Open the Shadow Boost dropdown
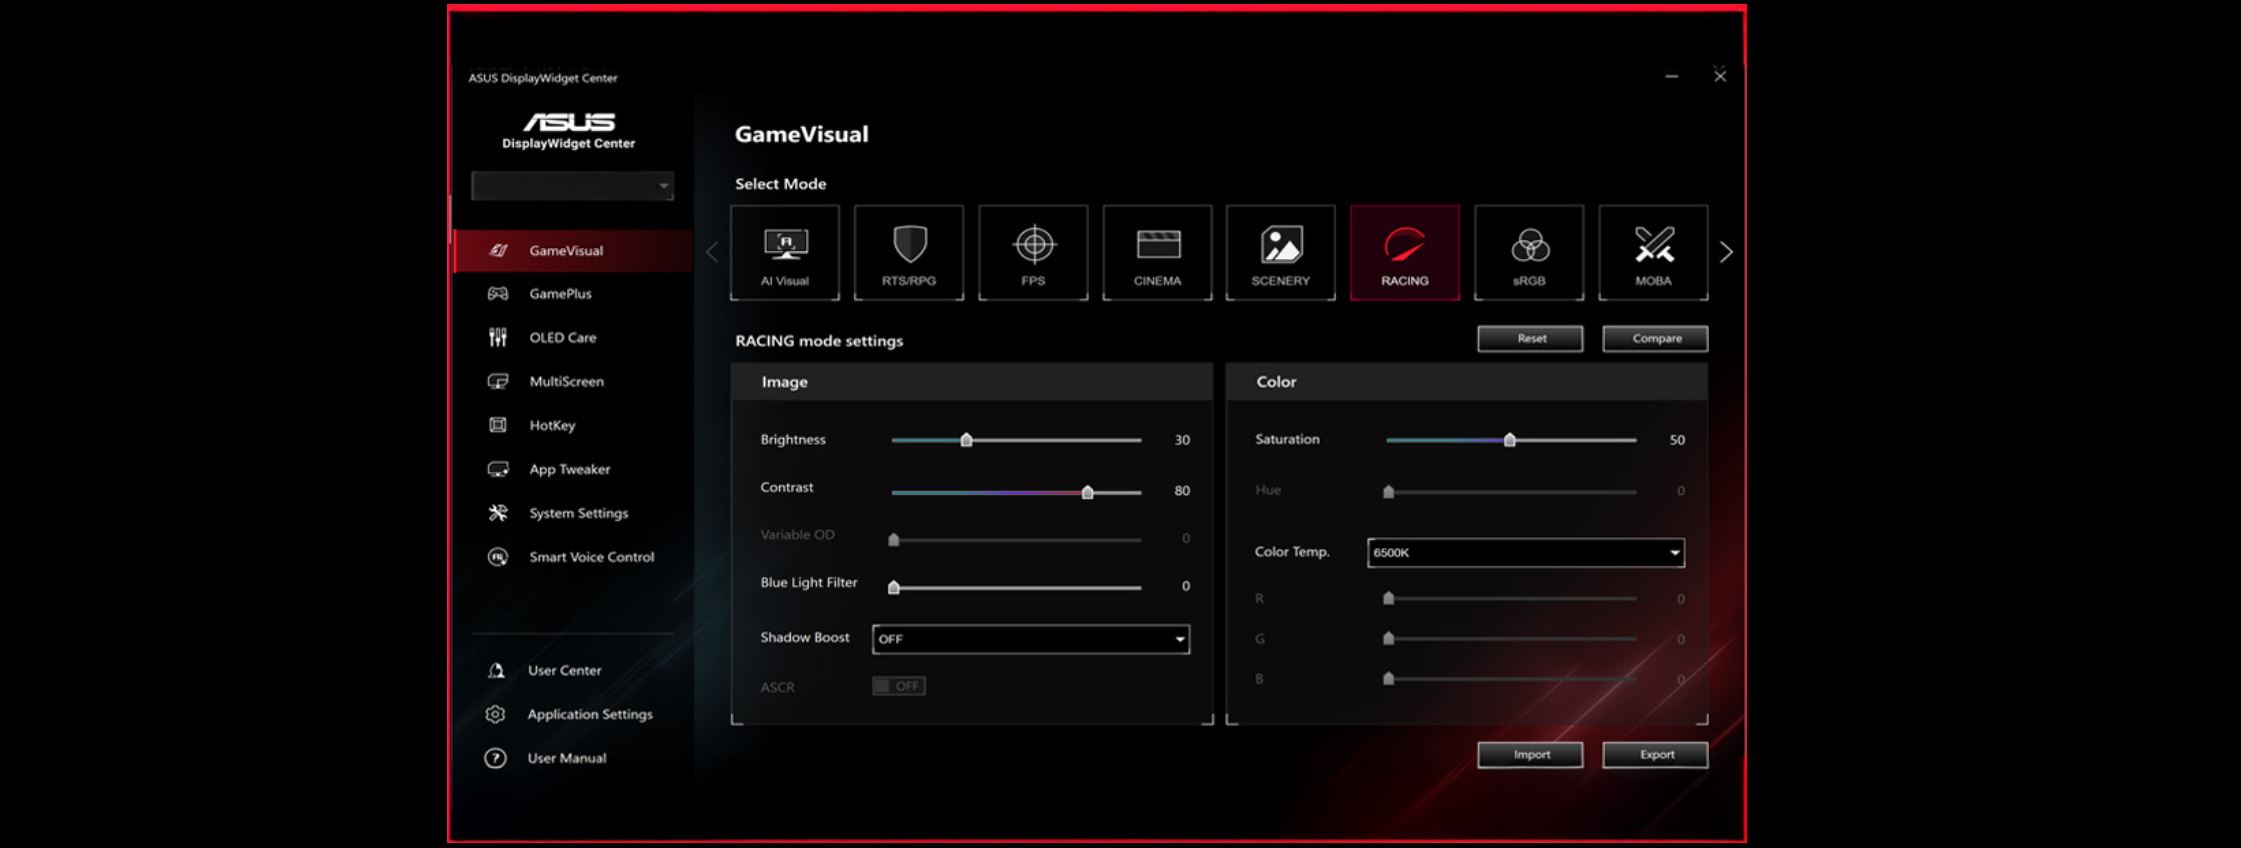The image size is (2241, 848). coord(1030,639)
